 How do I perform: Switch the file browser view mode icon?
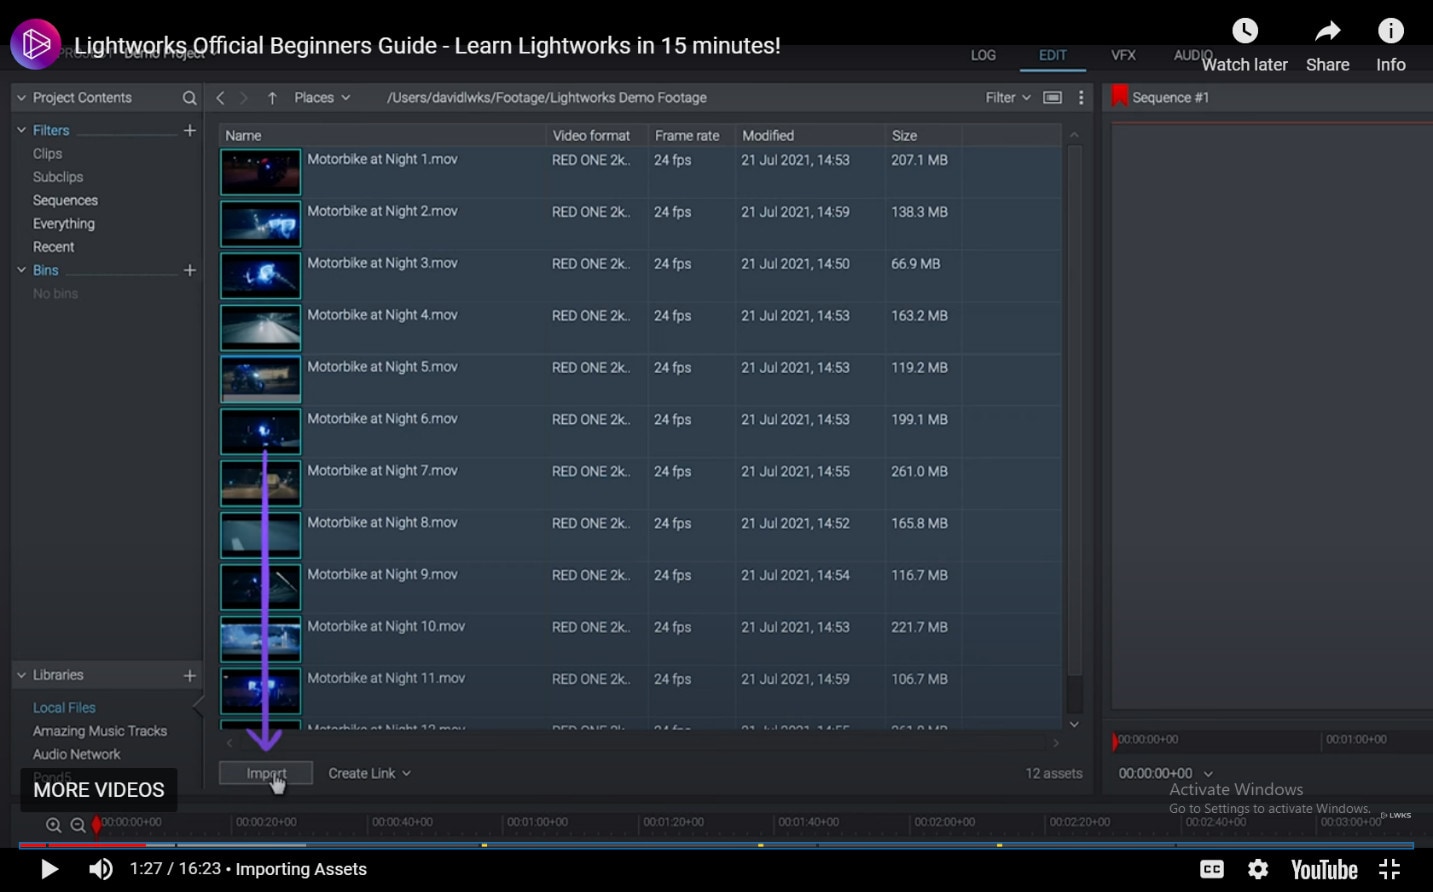(x=1052, y=98)
